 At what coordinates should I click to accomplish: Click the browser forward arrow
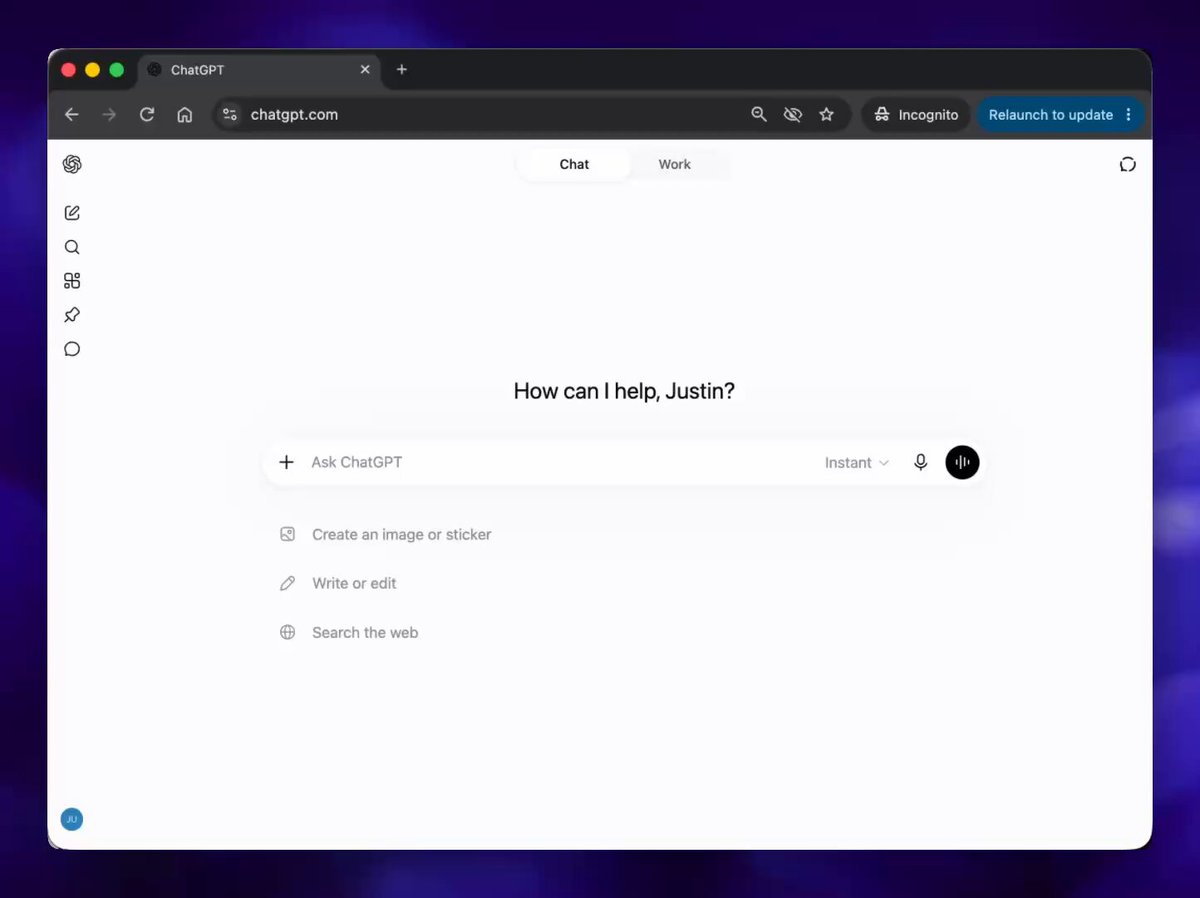110,115
